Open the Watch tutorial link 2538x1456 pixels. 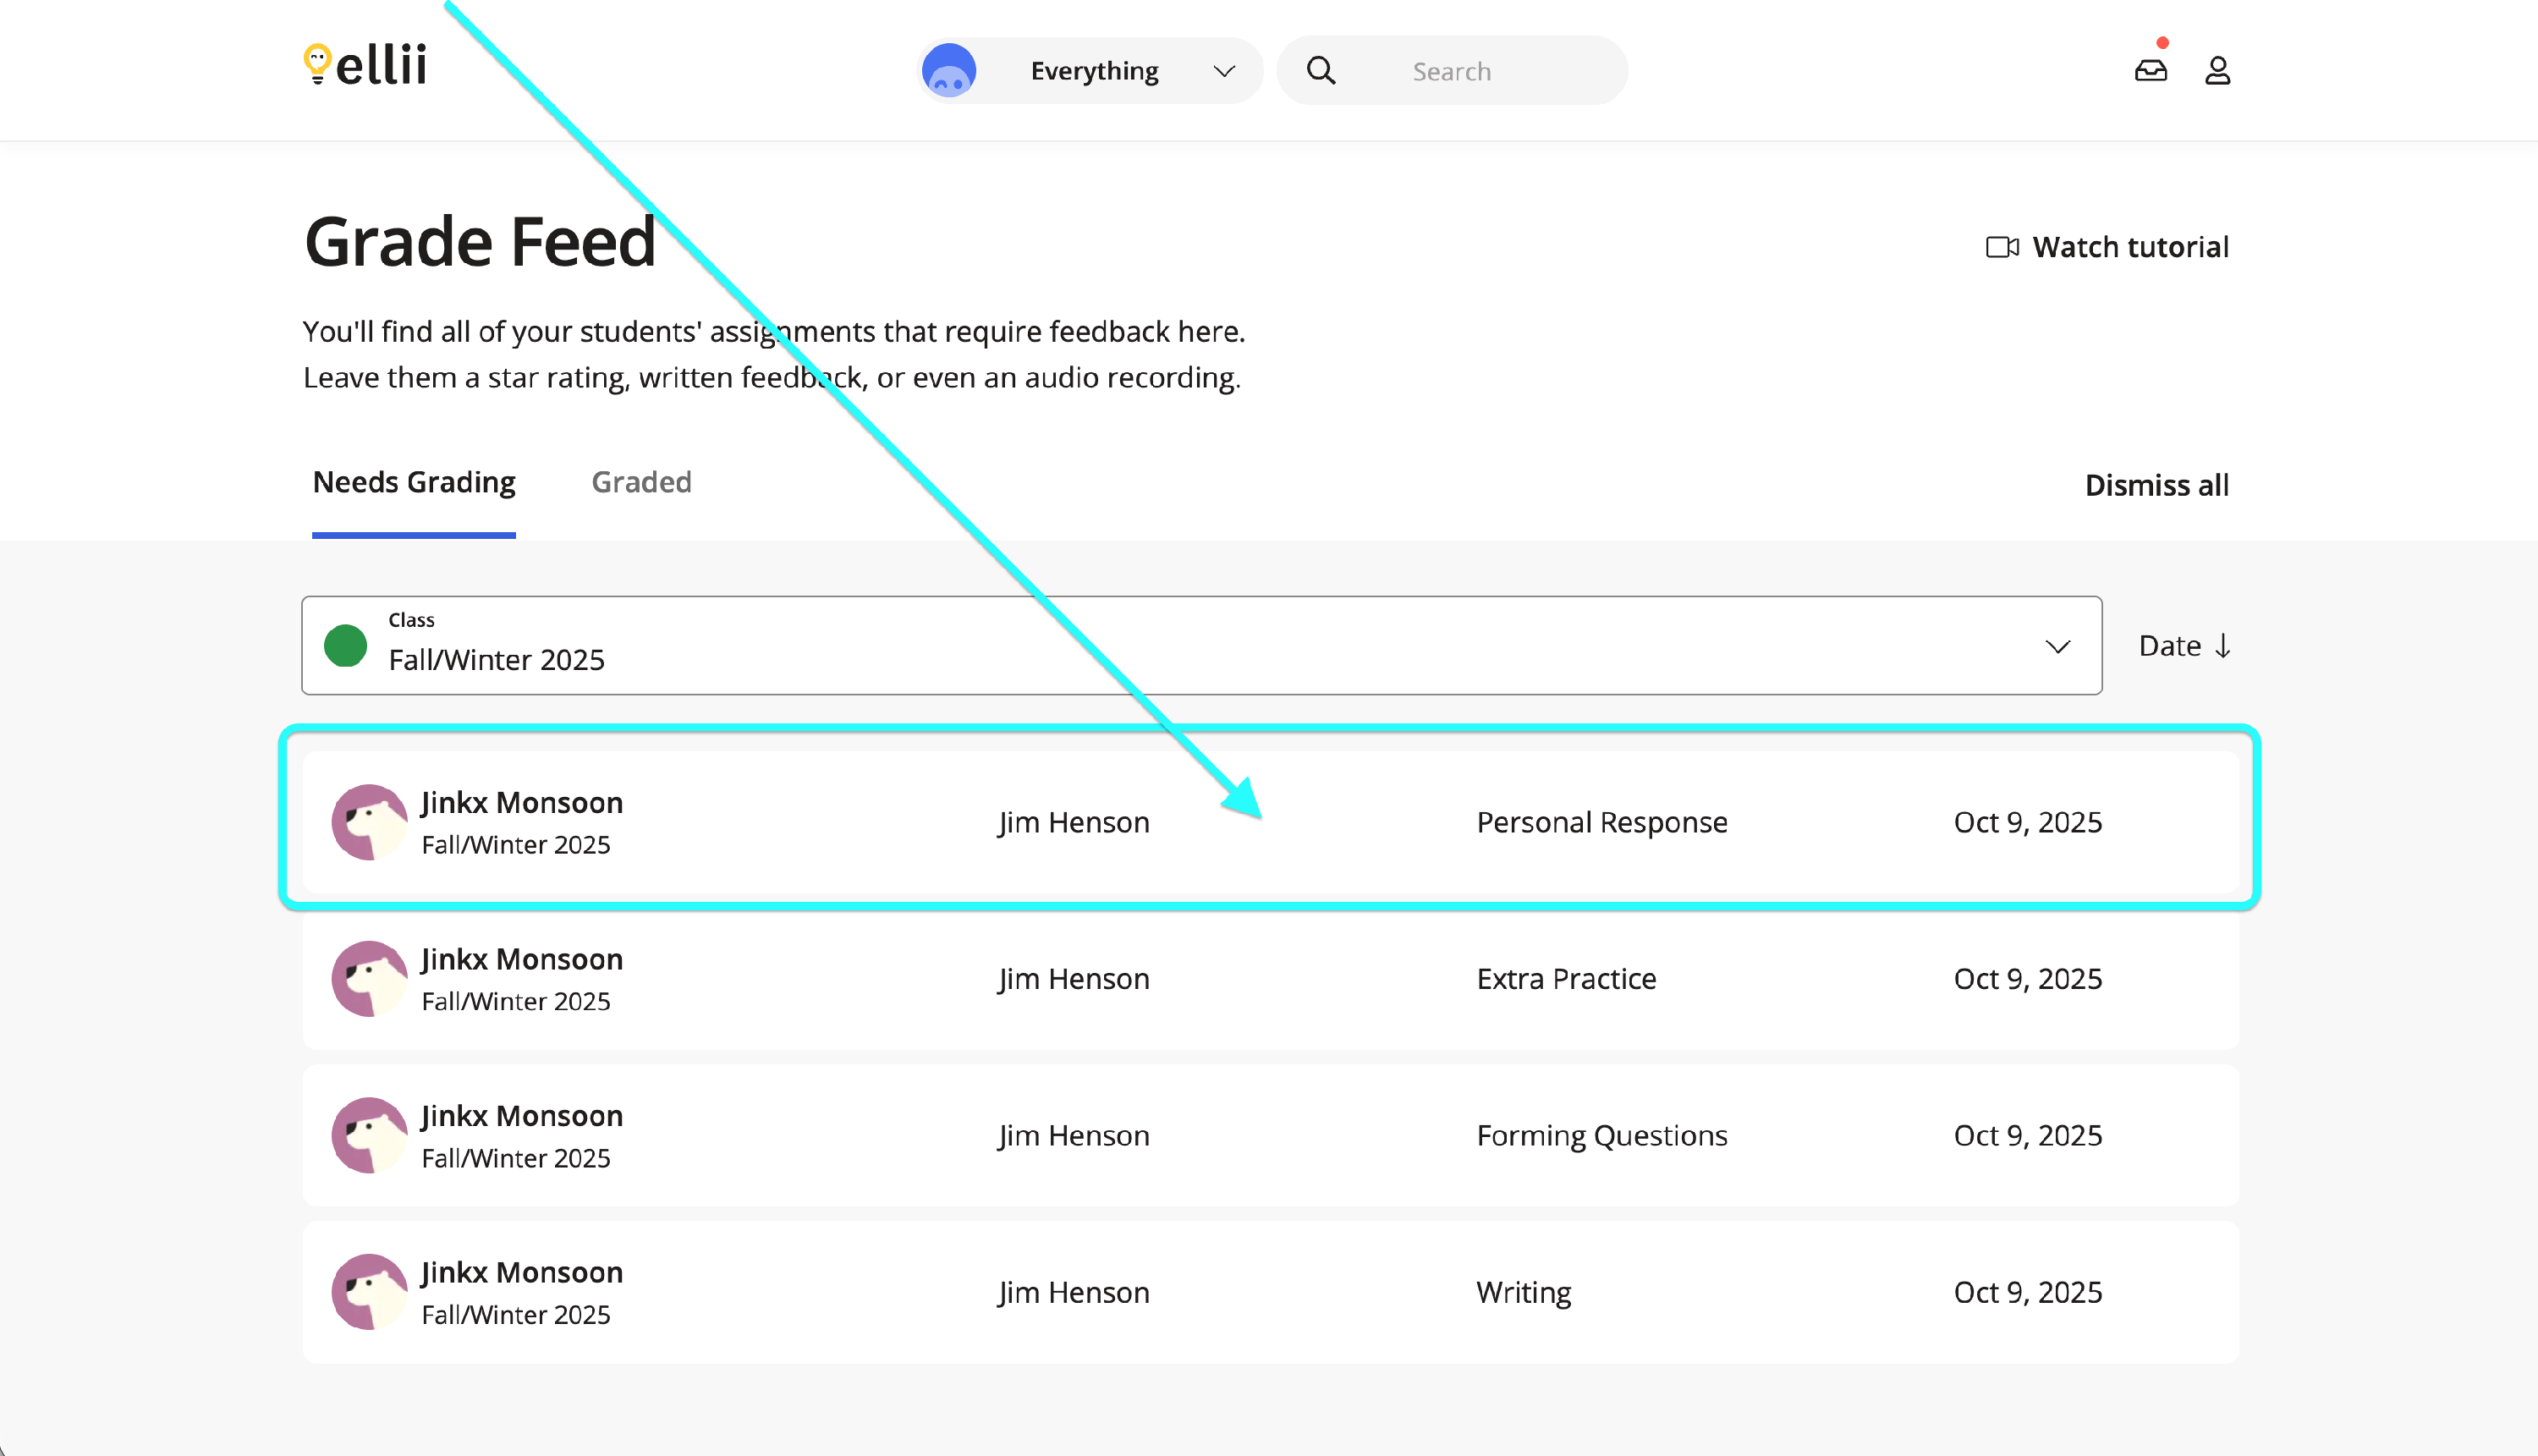point(2130,247)
